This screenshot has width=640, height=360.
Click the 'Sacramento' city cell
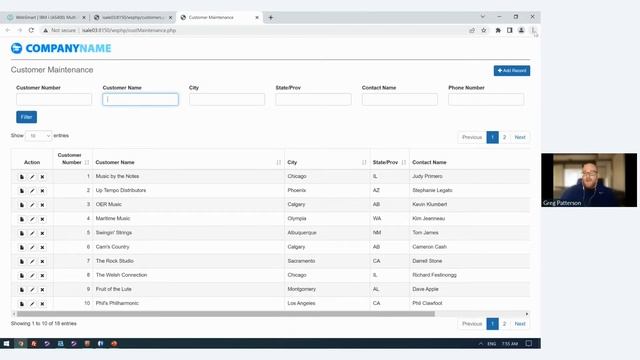point(301,261)
